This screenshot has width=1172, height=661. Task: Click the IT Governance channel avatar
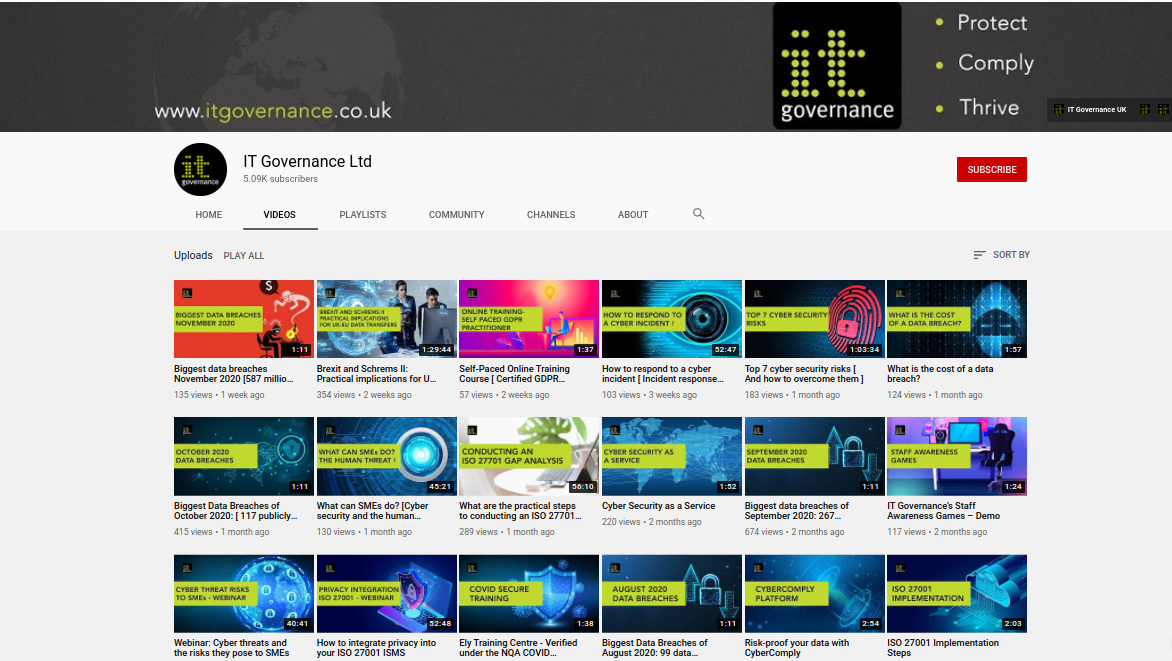[x=200, y=170]
